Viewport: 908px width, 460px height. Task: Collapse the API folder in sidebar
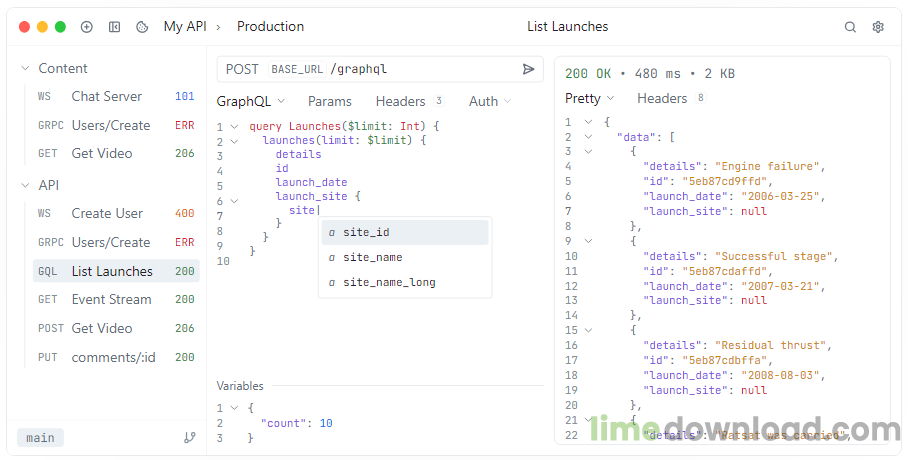[x=26, y=185]
